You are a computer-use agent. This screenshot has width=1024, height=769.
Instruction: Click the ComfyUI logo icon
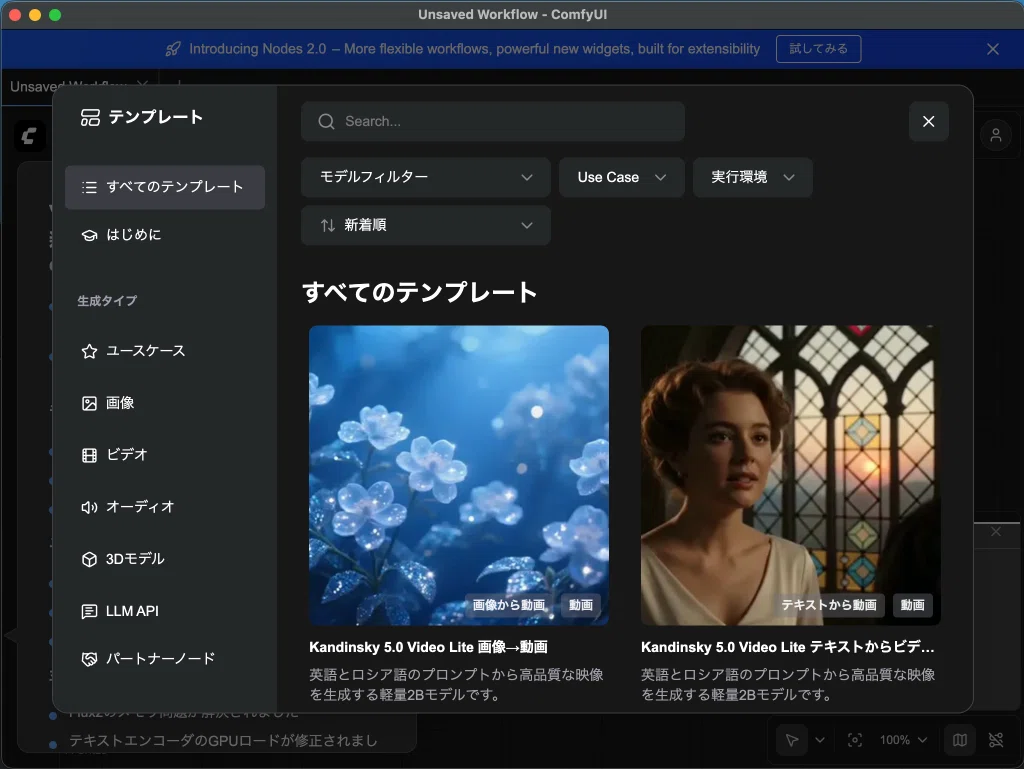click(x=29, y=136)
